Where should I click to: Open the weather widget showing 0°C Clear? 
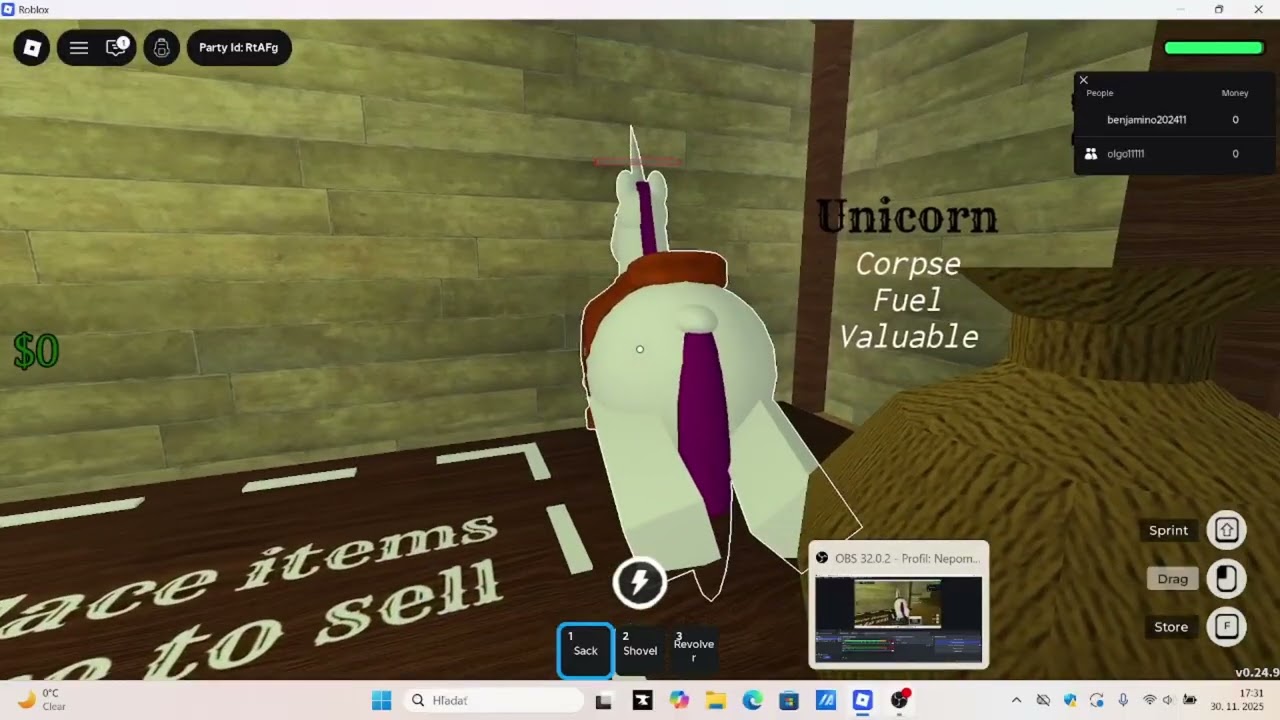click(42, 700)
